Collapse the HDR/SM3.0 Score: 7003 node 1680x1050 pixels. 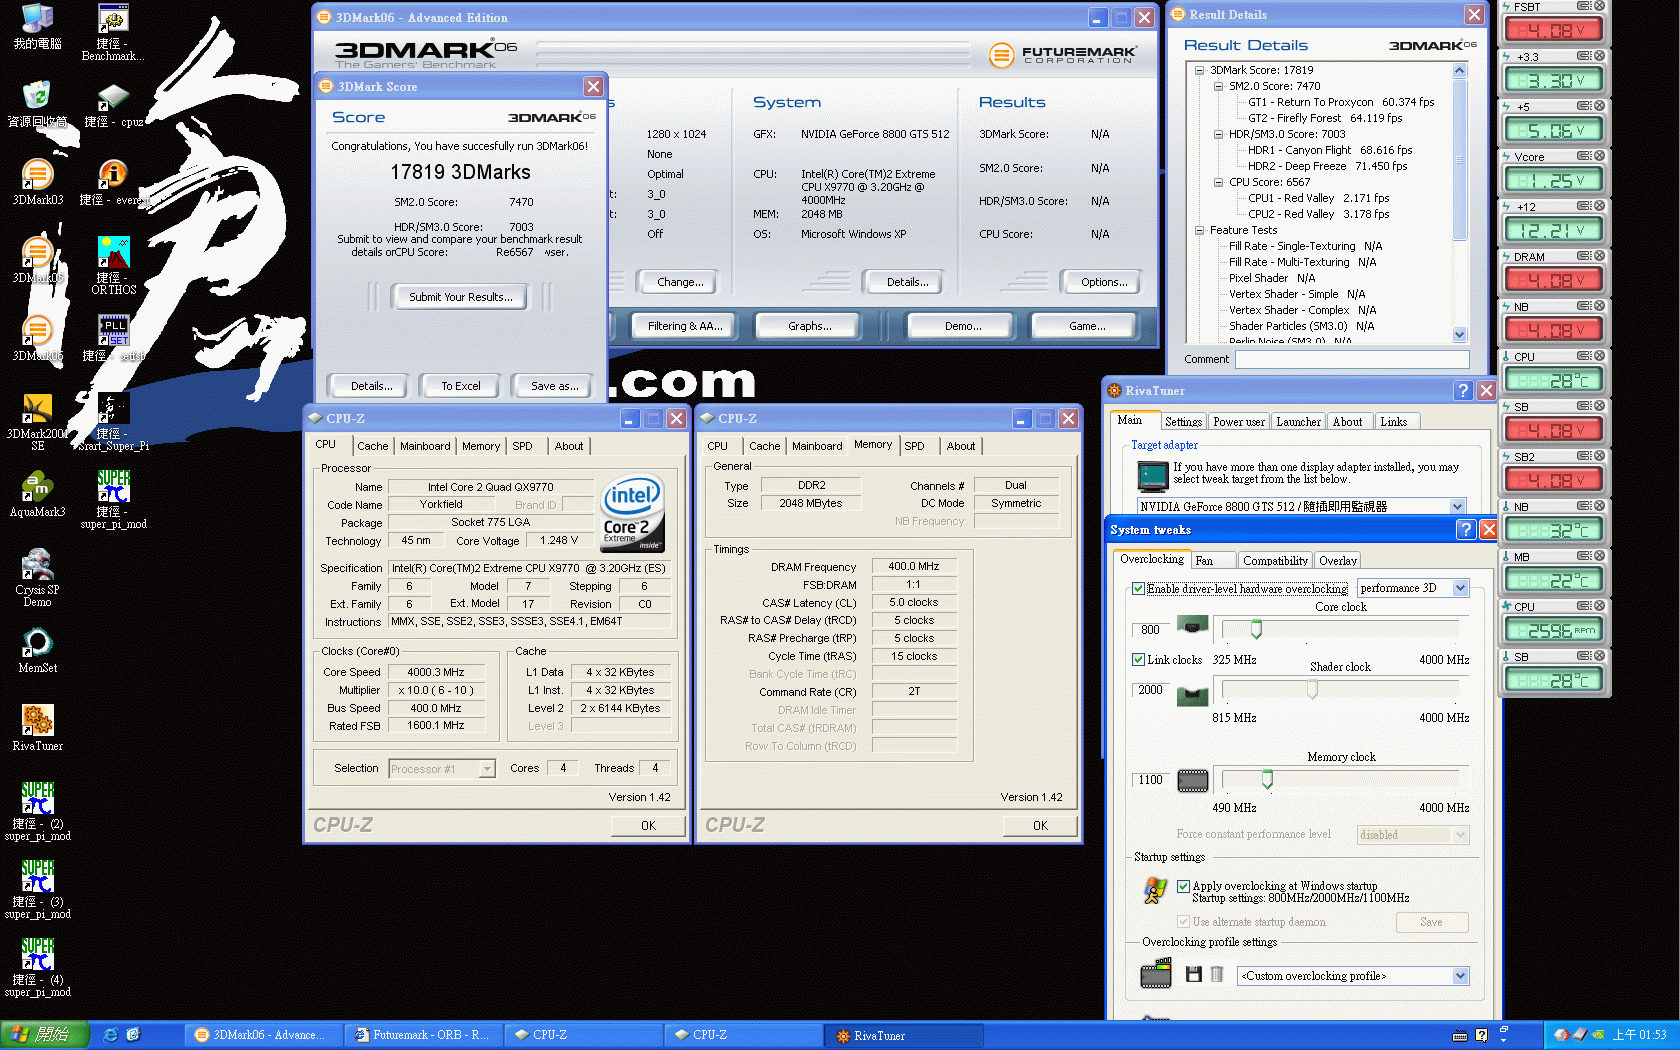tap(1218, 134)
